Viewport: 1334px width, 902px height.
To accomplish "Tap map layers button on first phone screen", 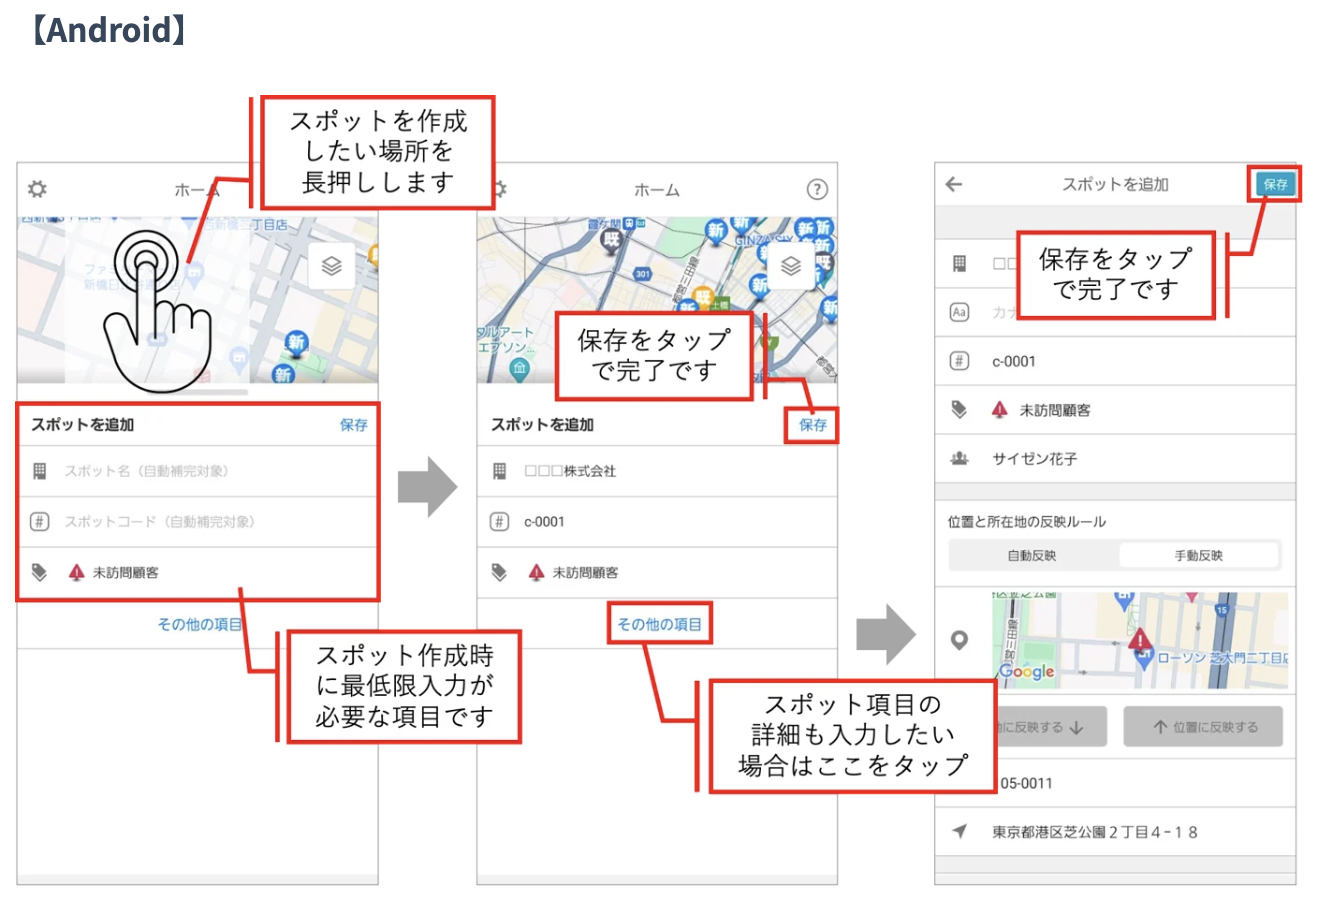I will 331,266.
